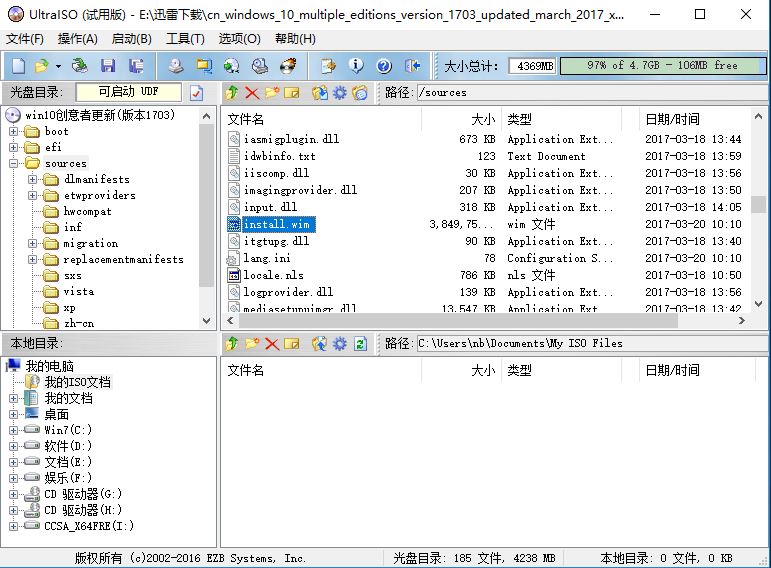The height and width of the screenshot is (568, 771).
Task: Click Up folder icon in local pane
Action: [232, 343]
